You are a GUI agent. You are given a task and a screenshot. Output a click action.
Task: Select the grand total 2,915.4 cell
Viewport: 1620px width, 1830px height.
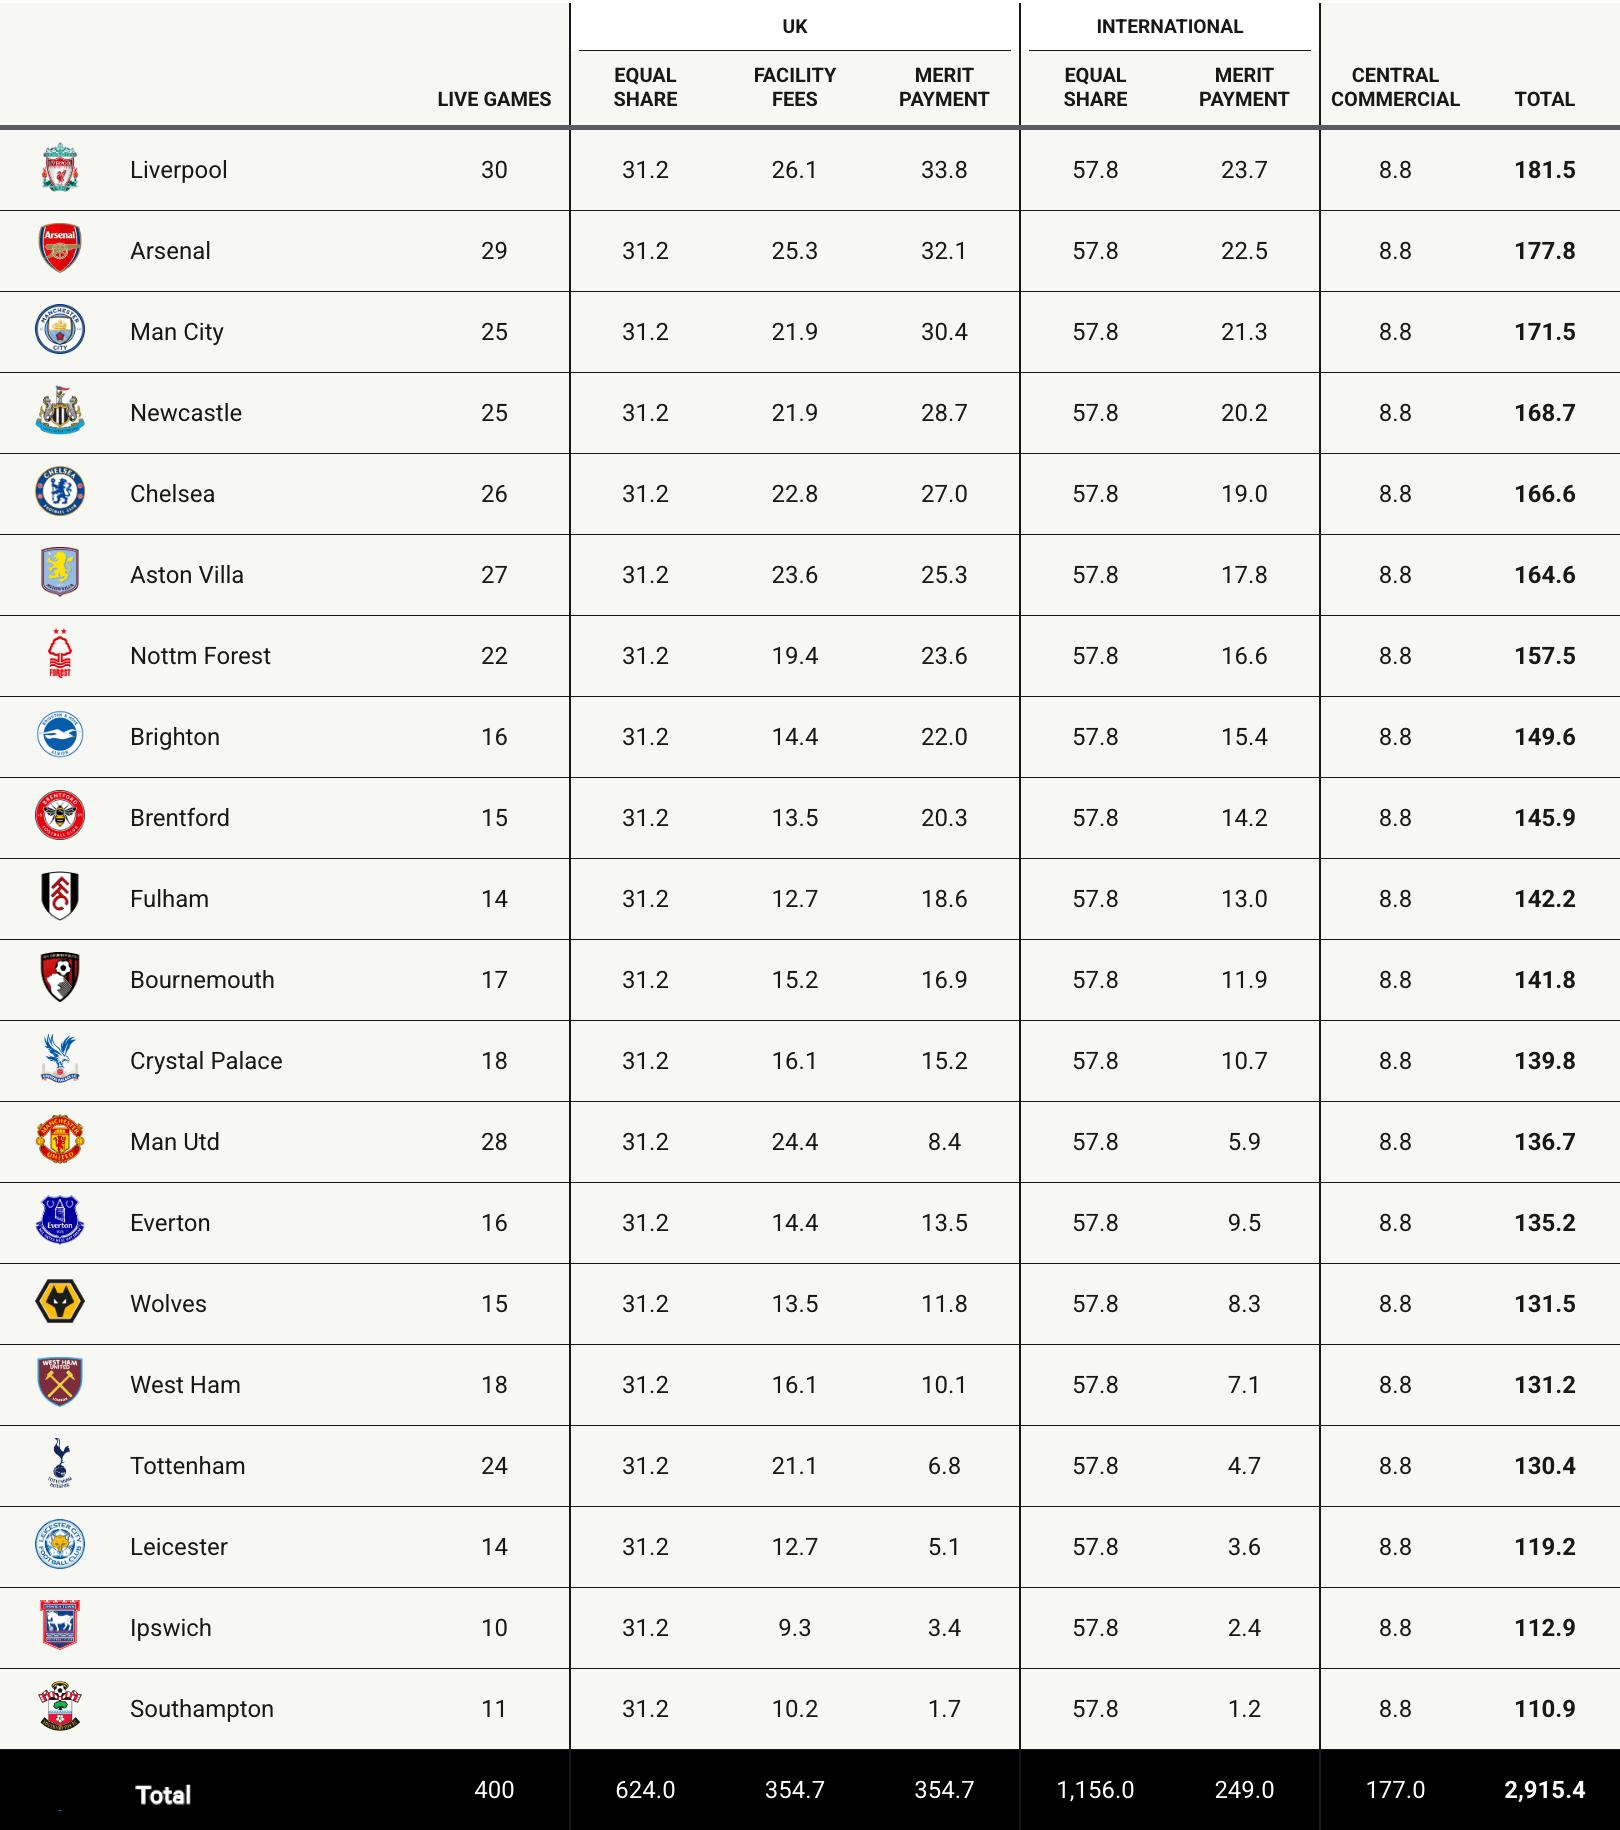(1544, 1790)
